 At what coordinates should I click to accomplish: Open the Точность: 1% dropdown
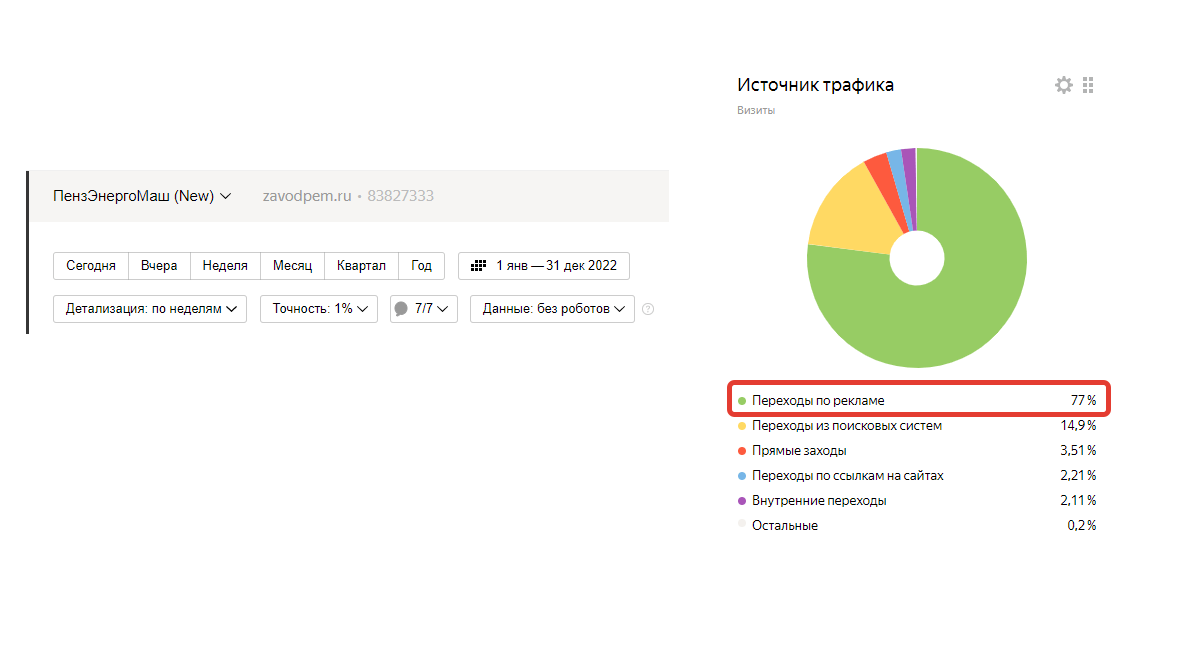click(x=319, y=309)
